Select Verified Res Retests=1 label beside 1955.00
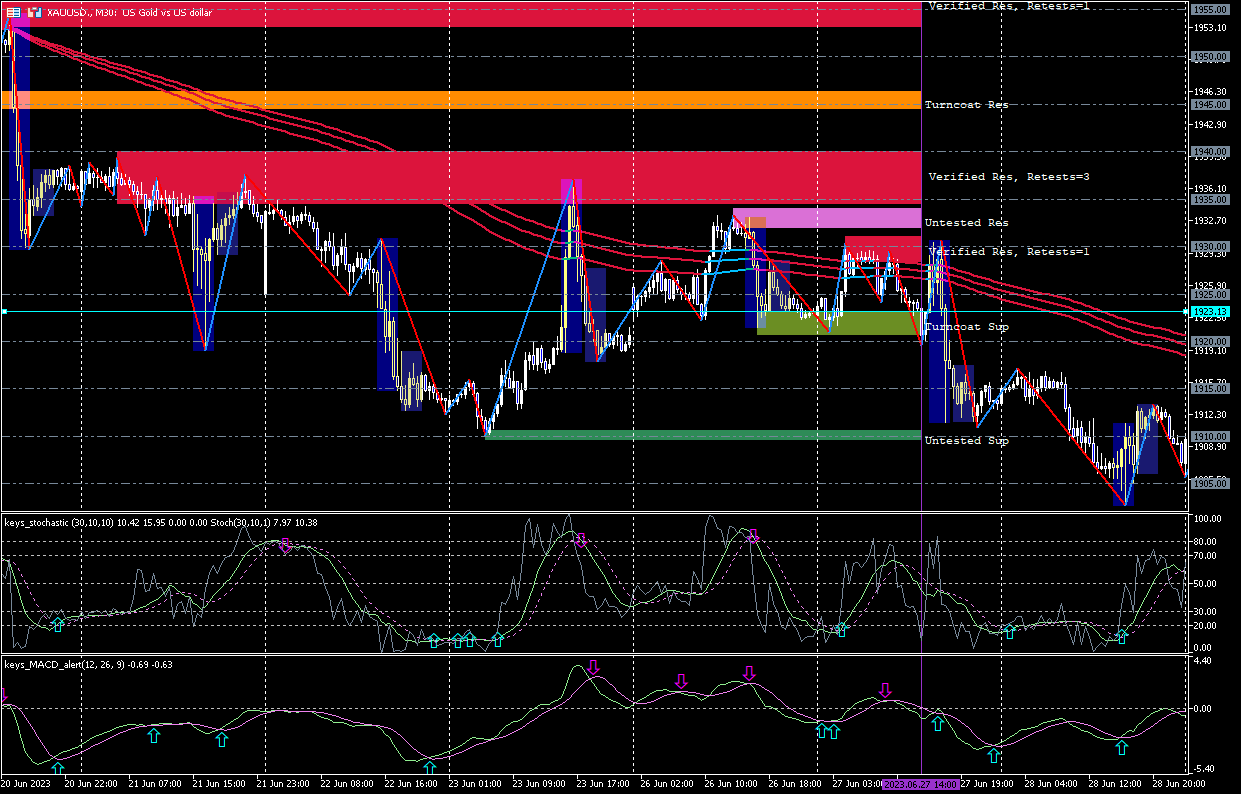 tap(1008, 6)
